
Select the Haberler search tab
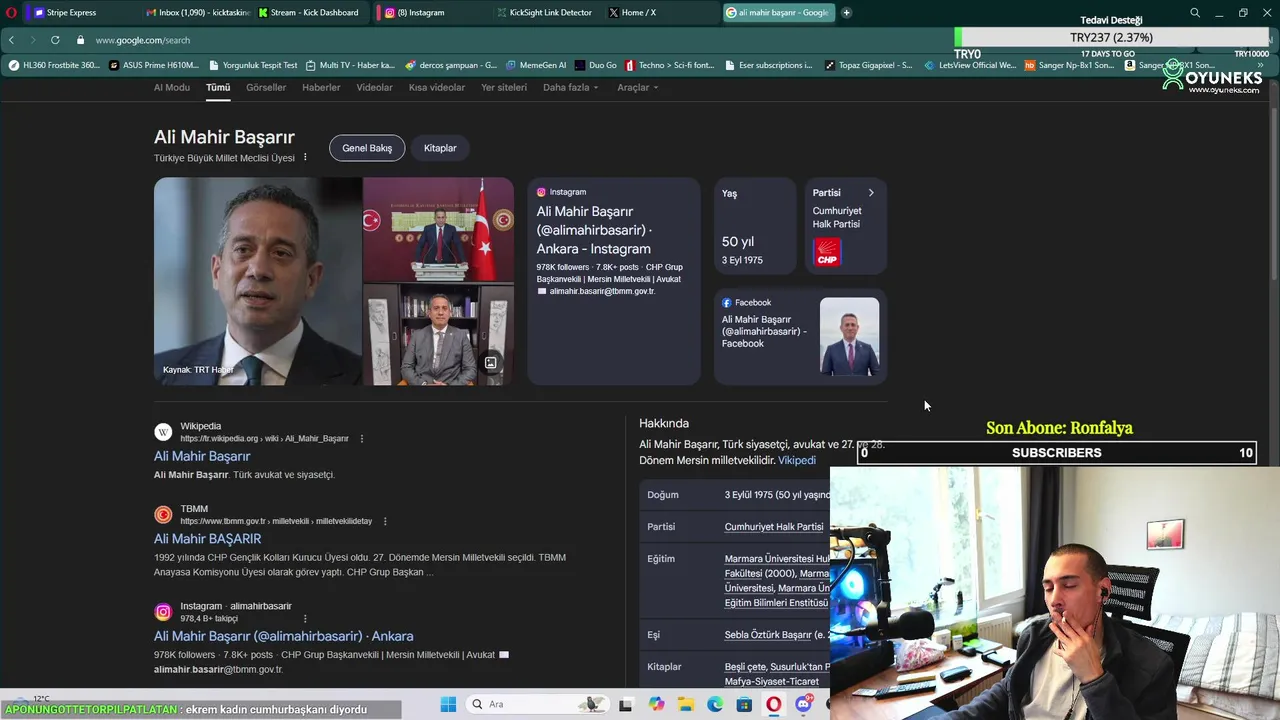coord(321,87)
